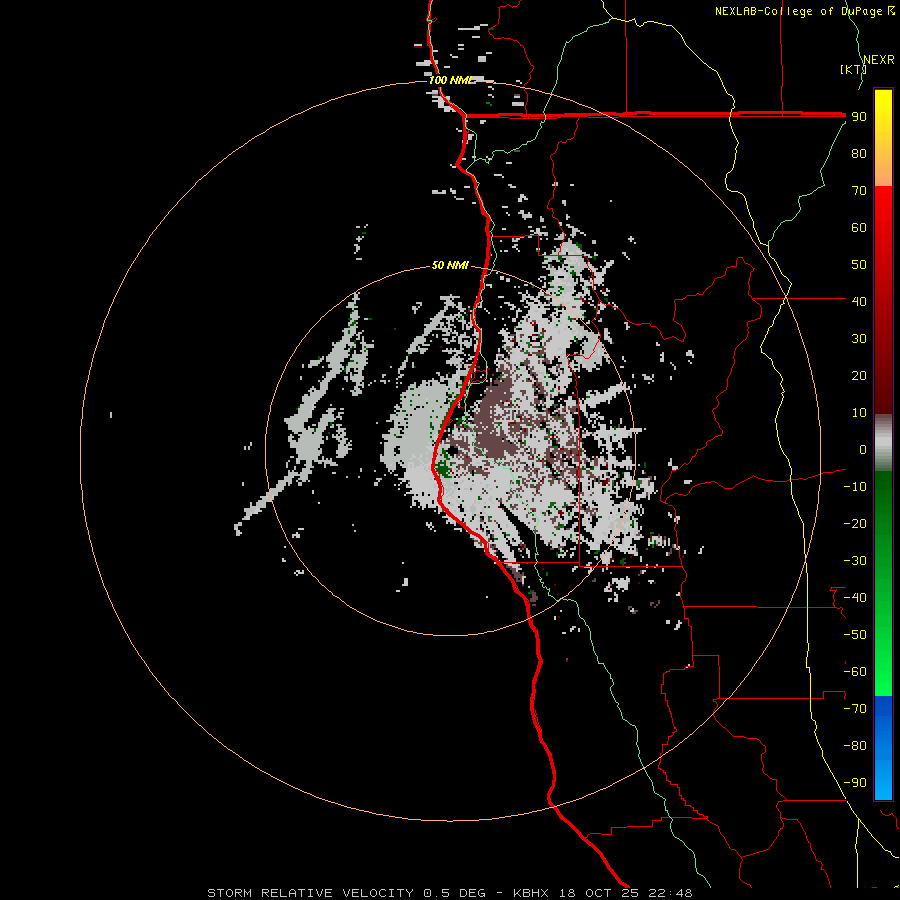Click the -50 value on the velocity scale
Viewport: 900px width, 900px height.
click(x=855, y=635)
